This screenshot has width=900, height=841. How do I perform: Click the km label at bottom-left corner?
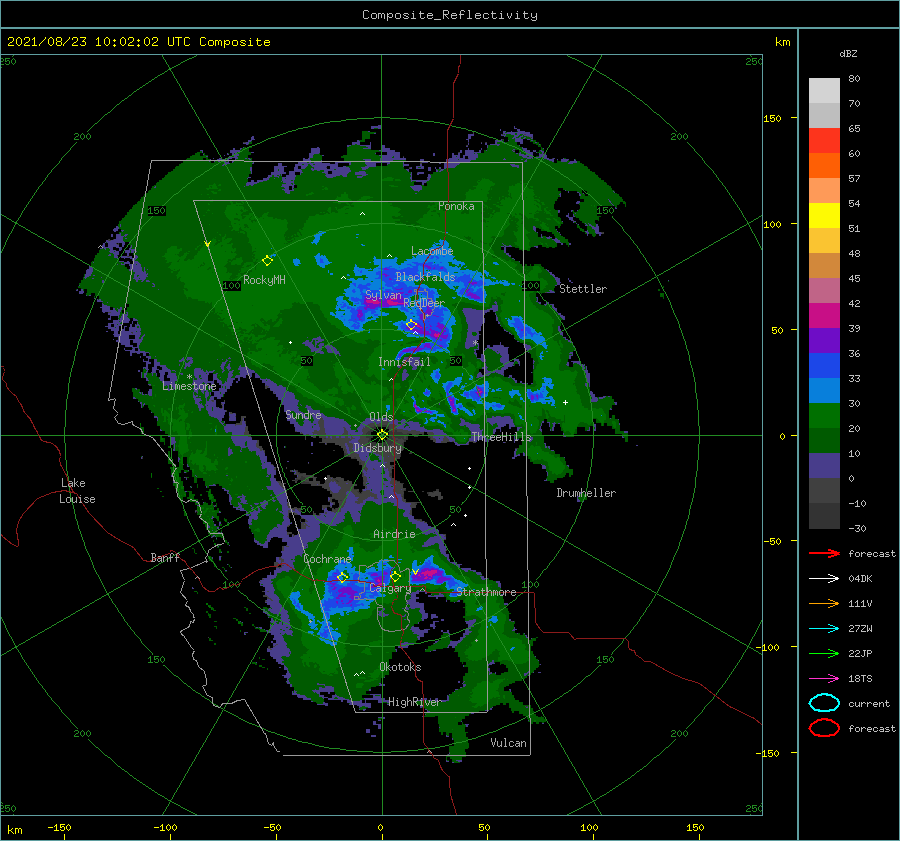click(x=14, y=830)
